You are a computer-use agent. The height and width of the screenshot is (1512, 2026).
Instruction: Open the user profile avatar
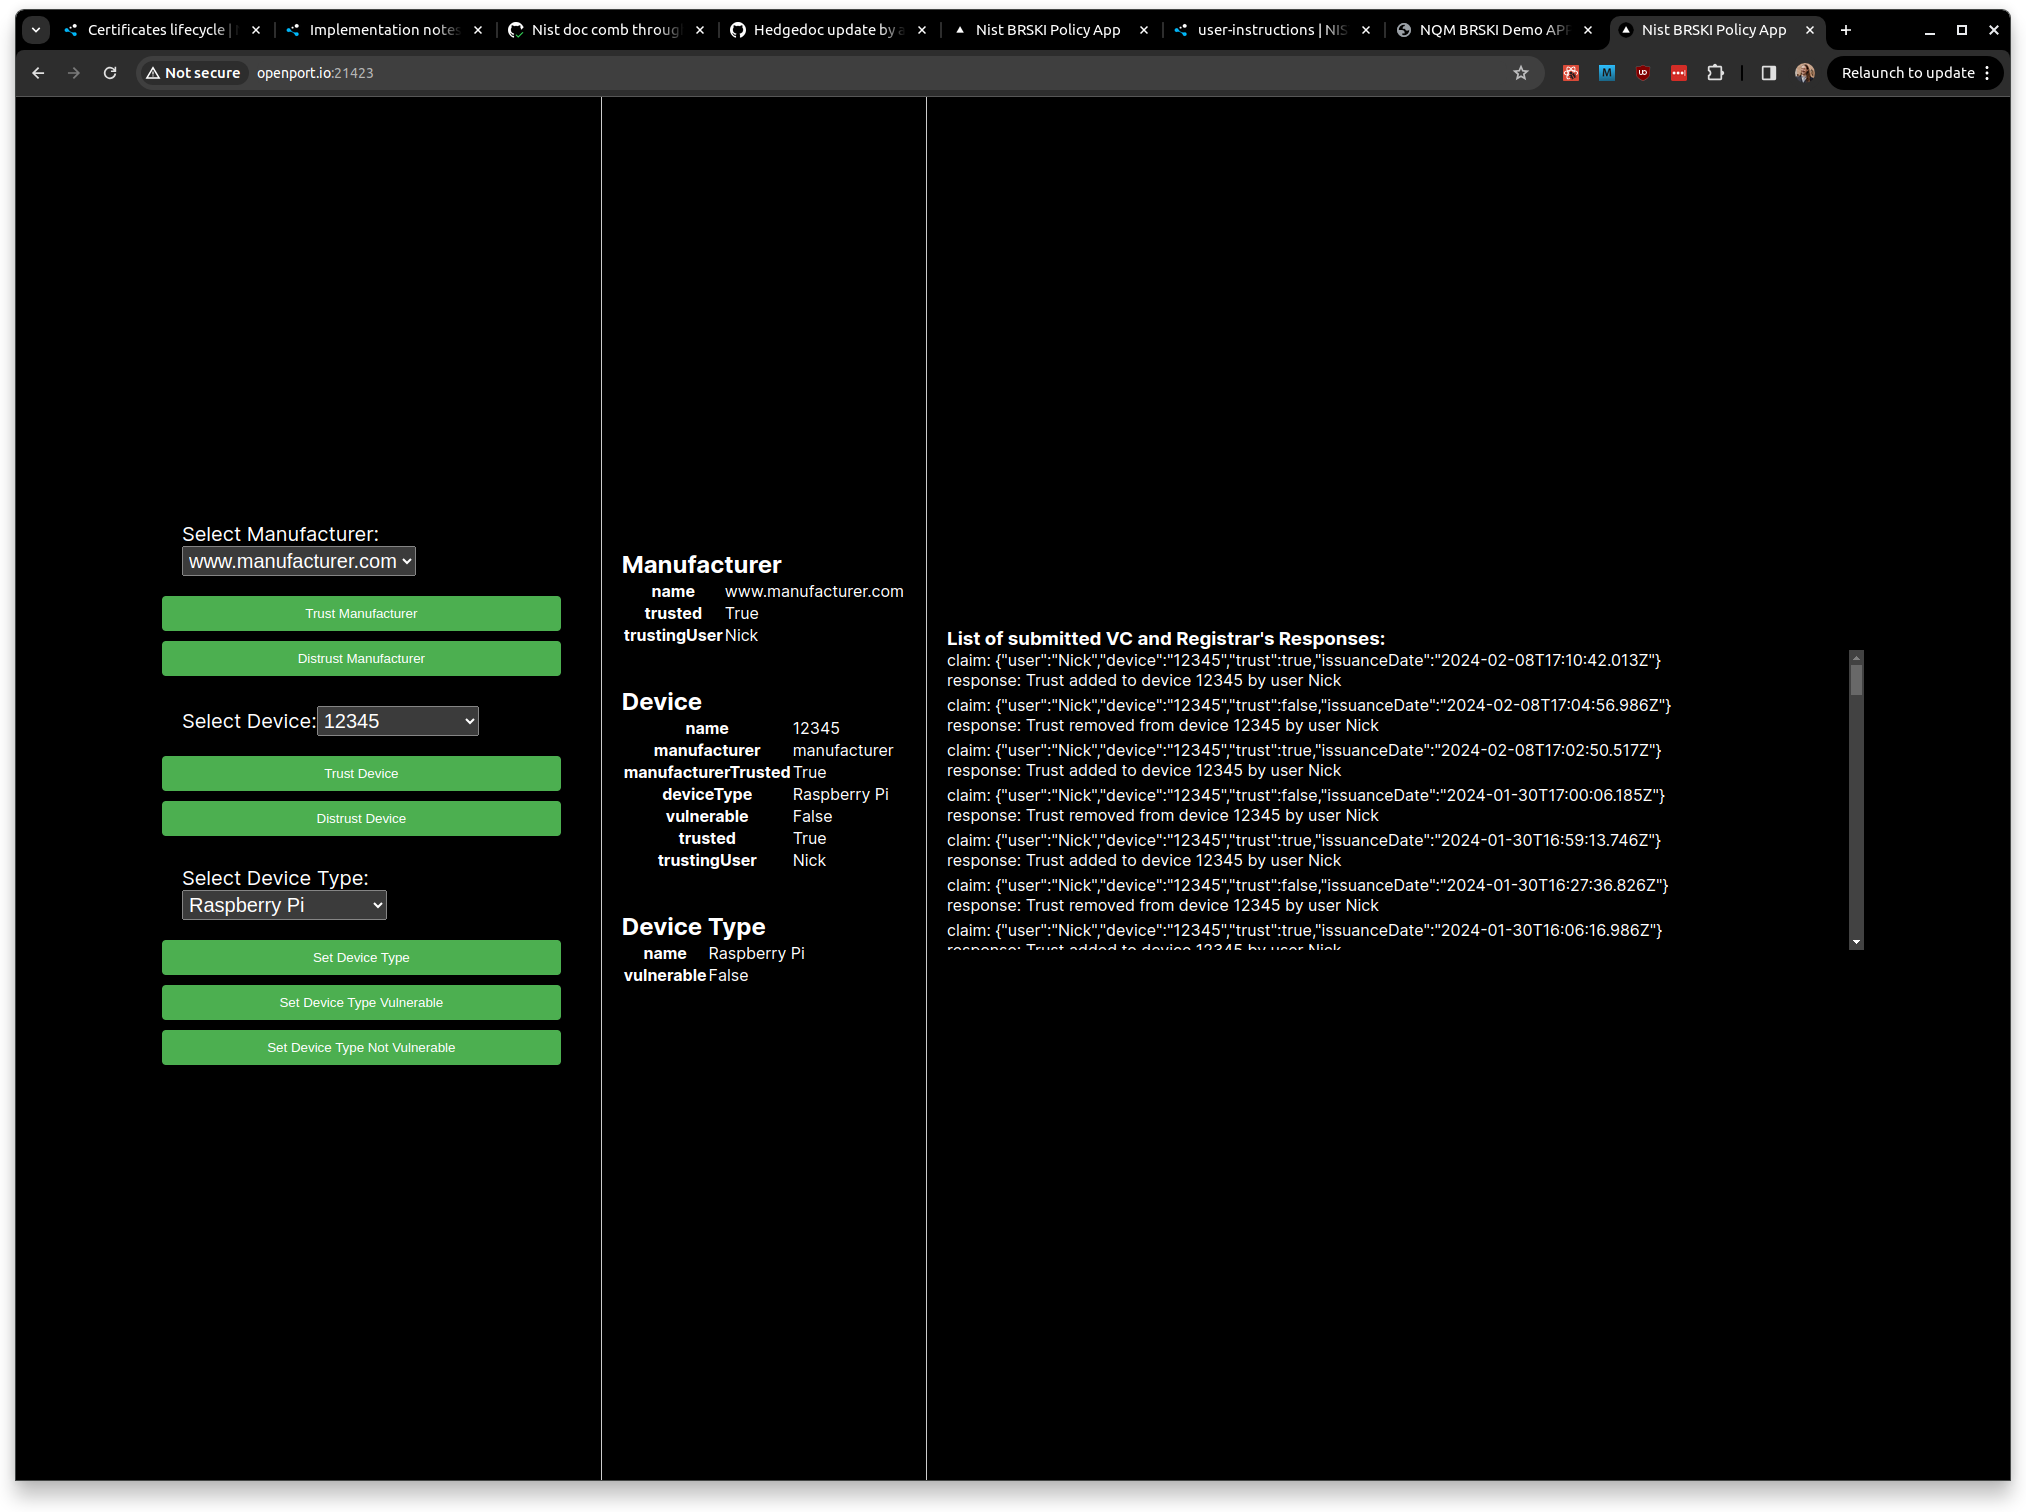tap(1804, 73)
